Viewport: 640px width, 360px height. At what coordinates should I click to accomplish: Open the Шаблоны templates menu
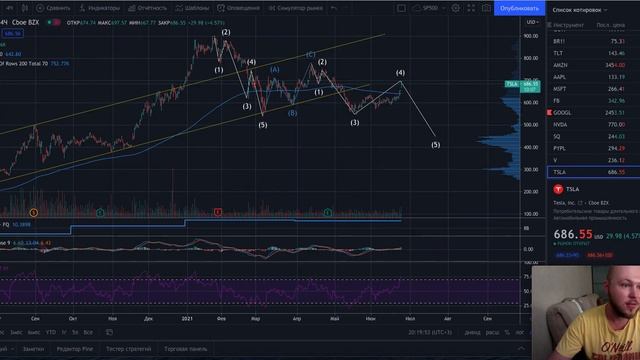(192, 8)
